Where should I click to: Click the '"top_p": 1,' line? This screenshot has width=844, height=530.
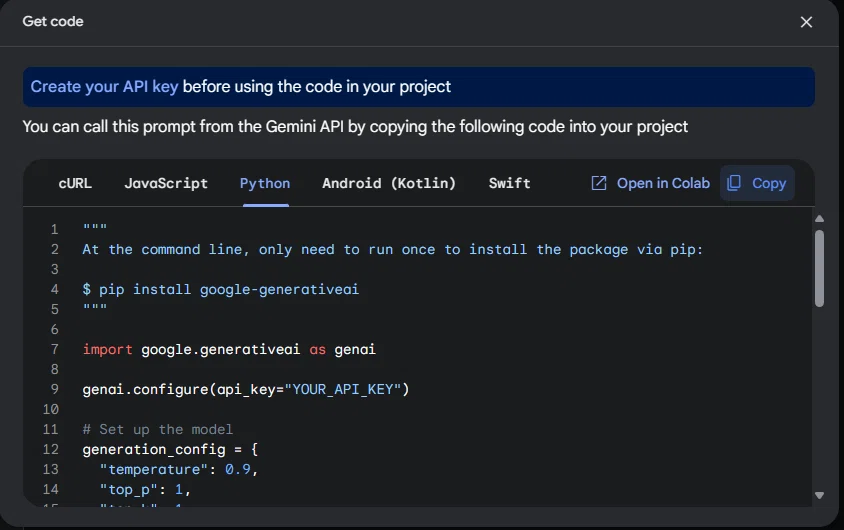145,490
